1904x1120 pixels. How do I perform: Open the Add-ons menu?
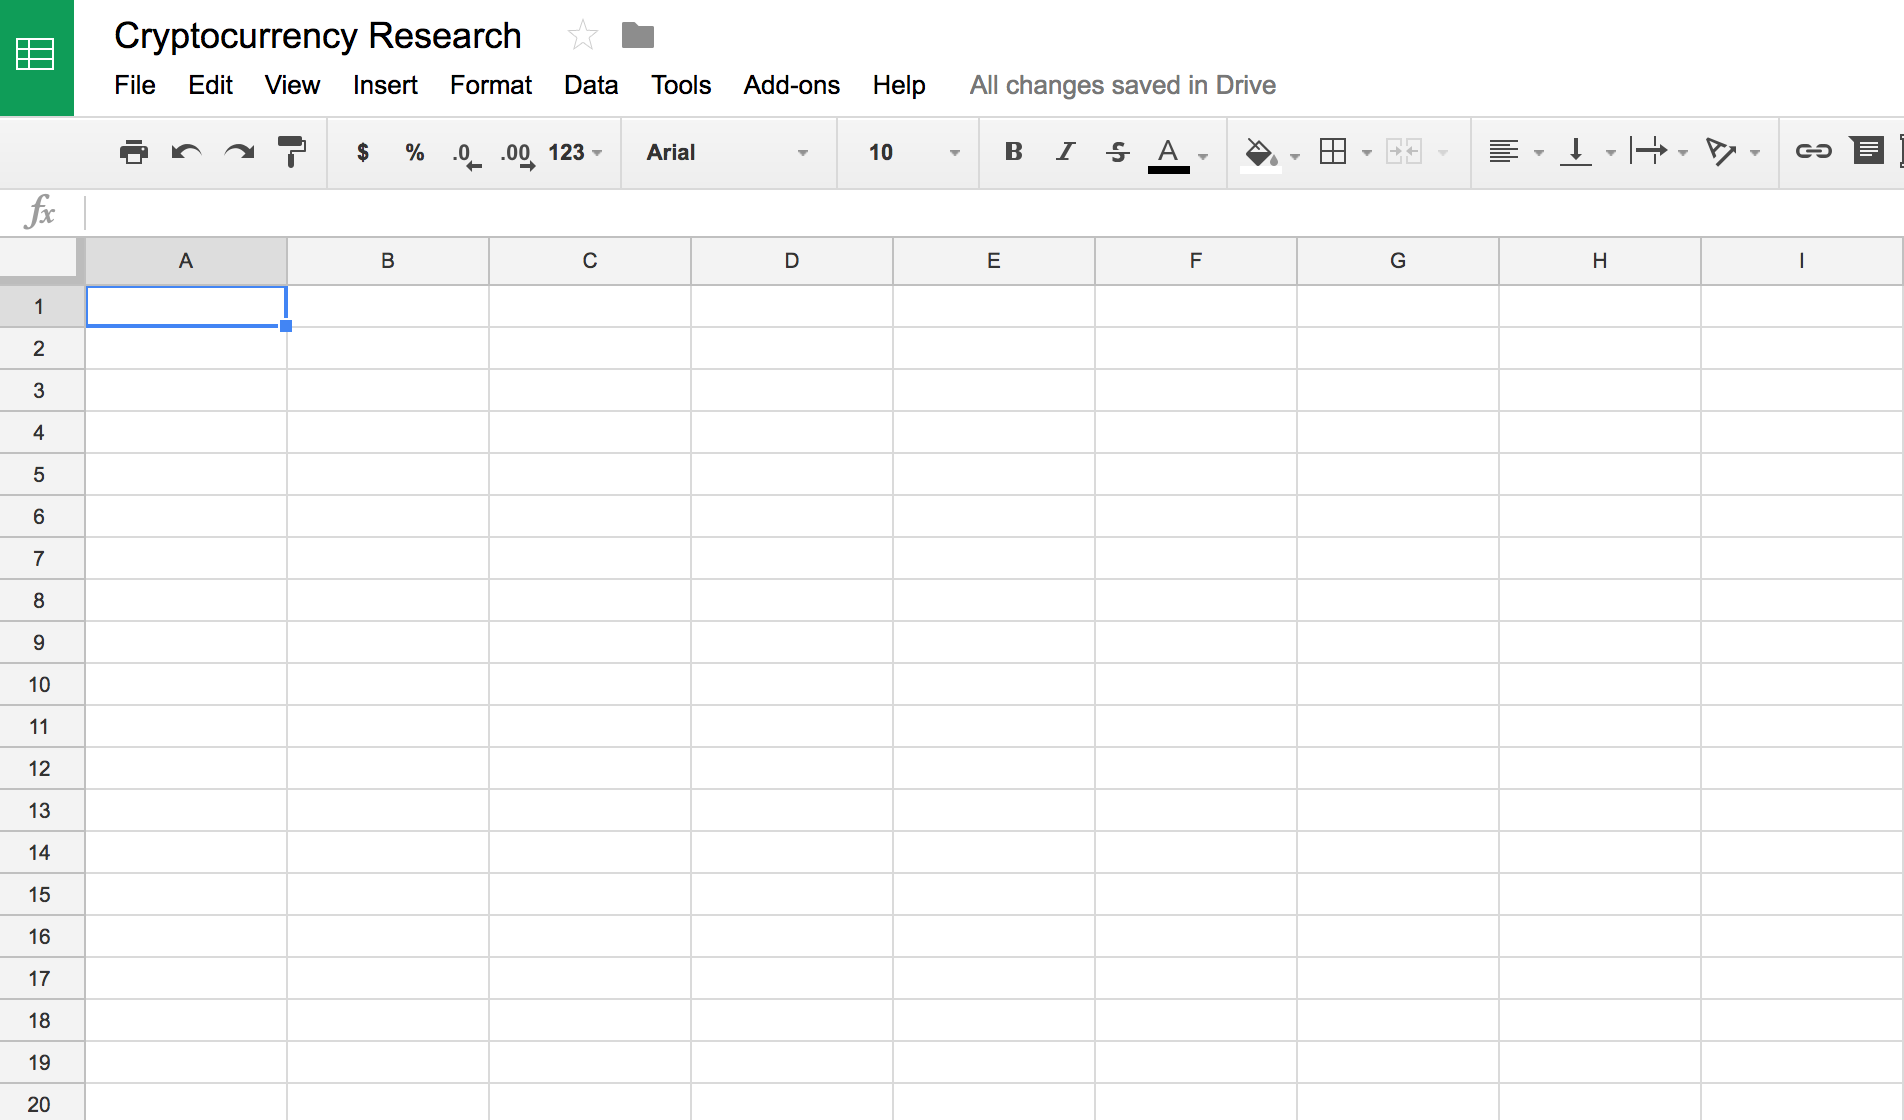[791, 85]
